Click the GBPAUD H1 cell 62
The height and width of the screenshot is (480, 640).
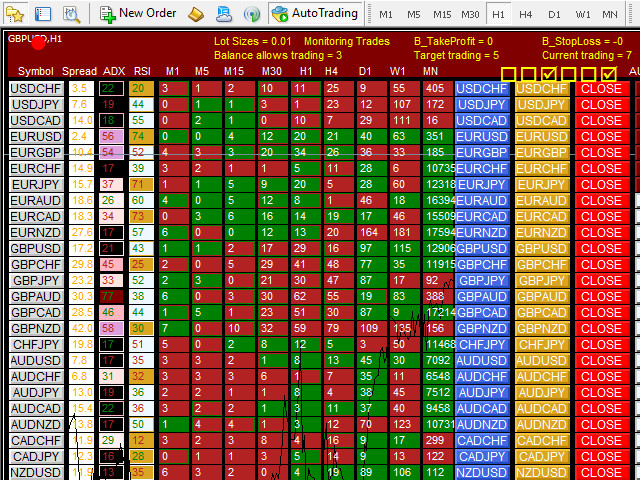[x=306, y=297]
